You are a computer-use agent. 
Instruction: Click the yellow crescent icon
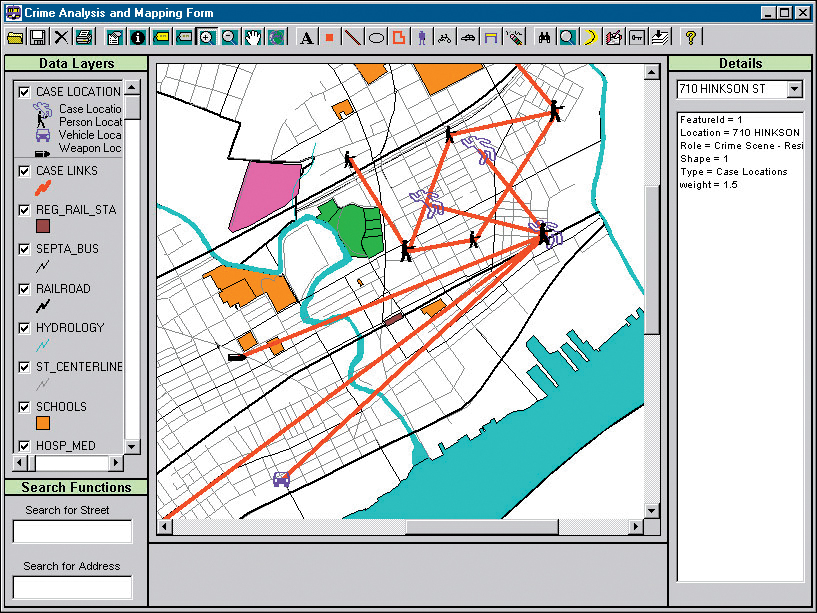point(590,38)
